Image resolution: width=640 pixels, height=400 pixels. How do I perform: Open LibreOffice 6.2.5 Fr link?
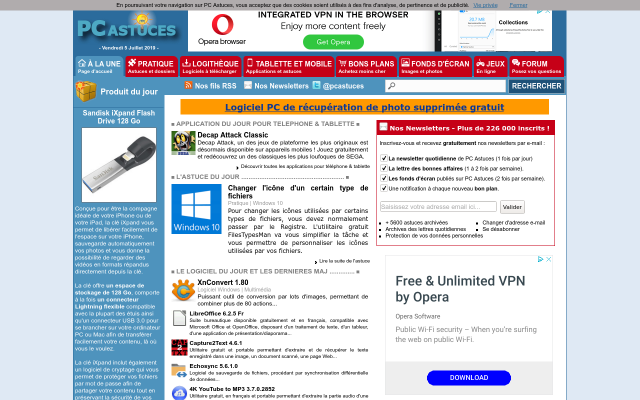point(216,313)
